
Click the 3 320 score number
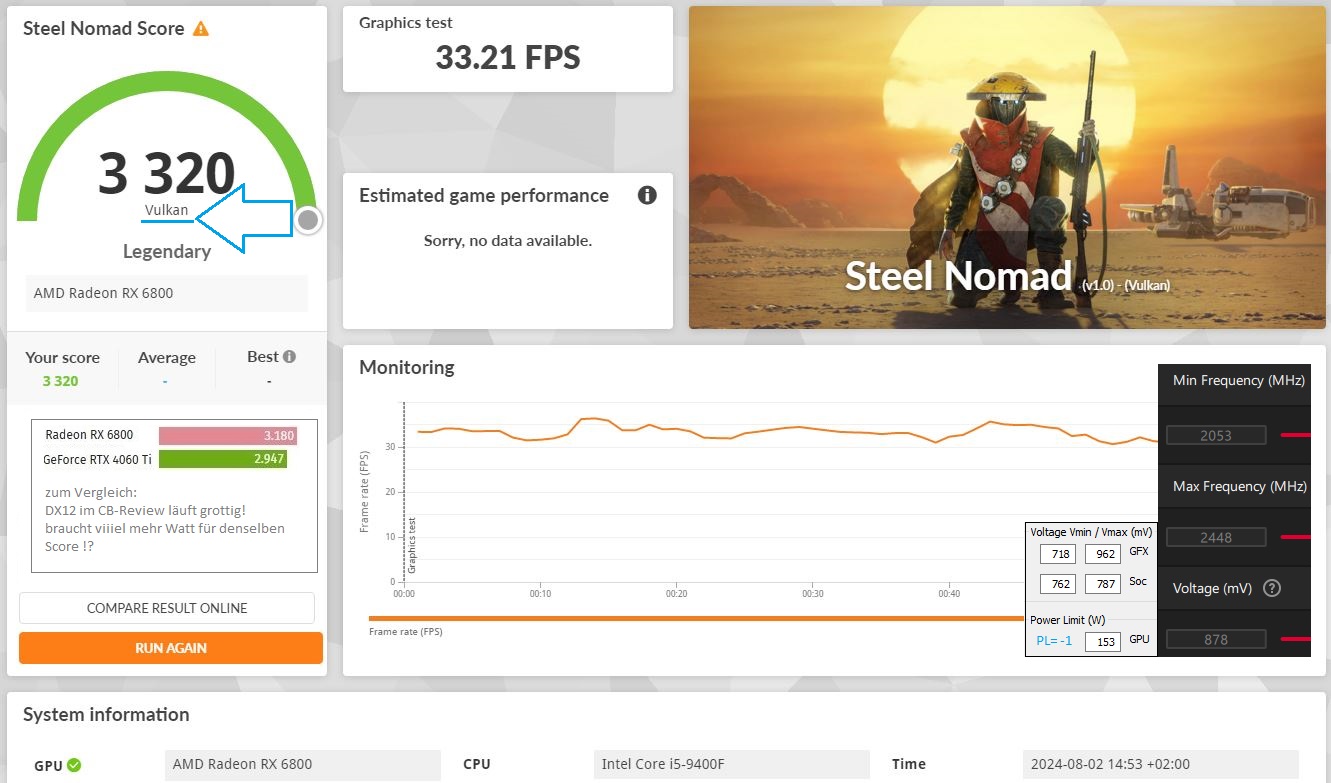166,173
